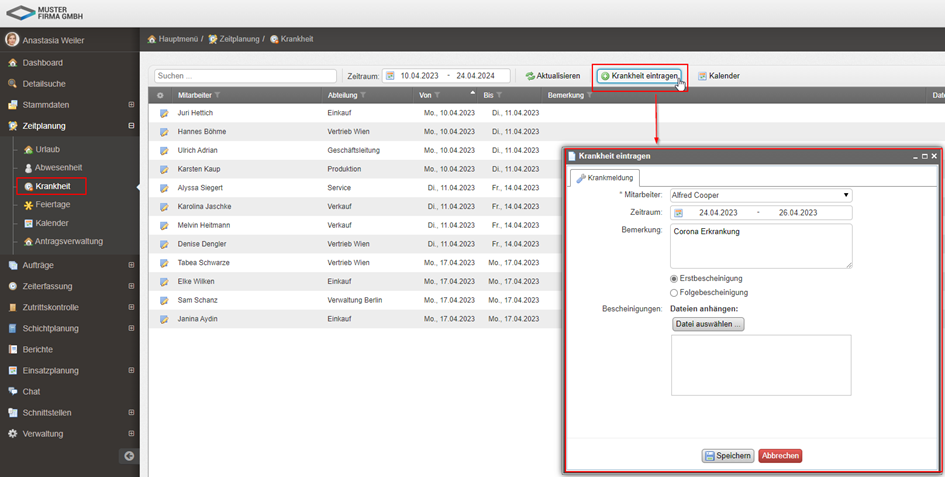
Task: Click the edit icon beside Juri Hettich
Action: [x=163, y=113]
